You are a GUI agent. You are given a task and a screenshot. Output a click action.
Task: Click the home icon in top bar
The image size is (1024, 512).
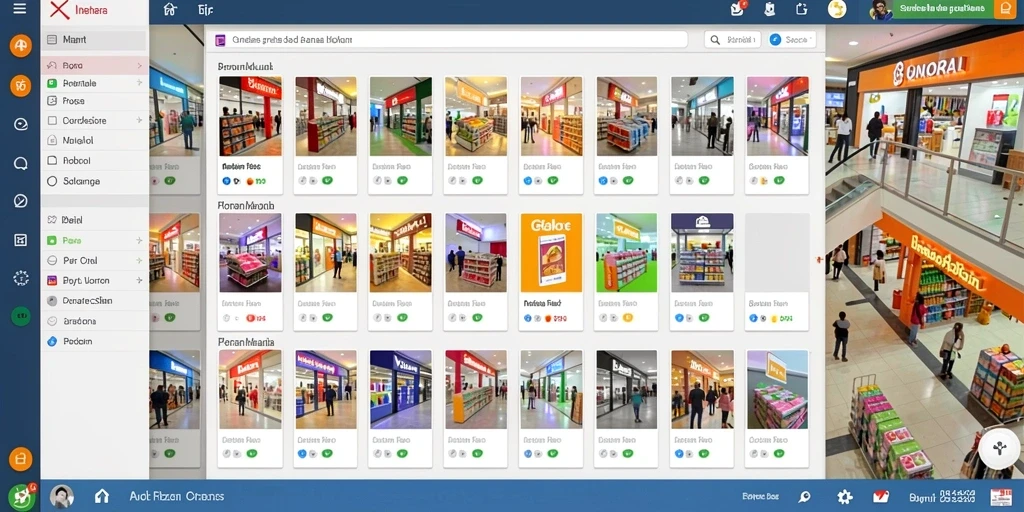[170, 9]
